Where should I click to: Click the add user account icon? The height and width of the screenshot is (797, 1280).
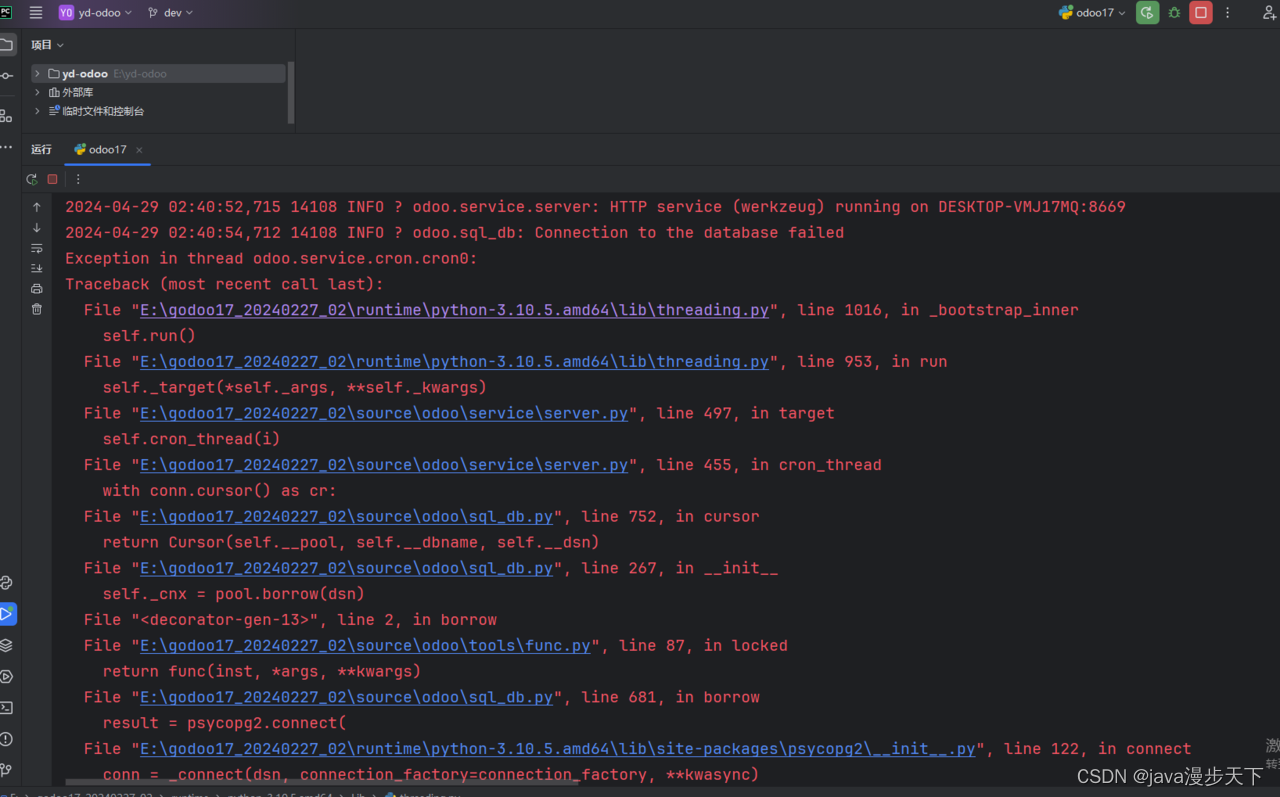[1269, 13]
